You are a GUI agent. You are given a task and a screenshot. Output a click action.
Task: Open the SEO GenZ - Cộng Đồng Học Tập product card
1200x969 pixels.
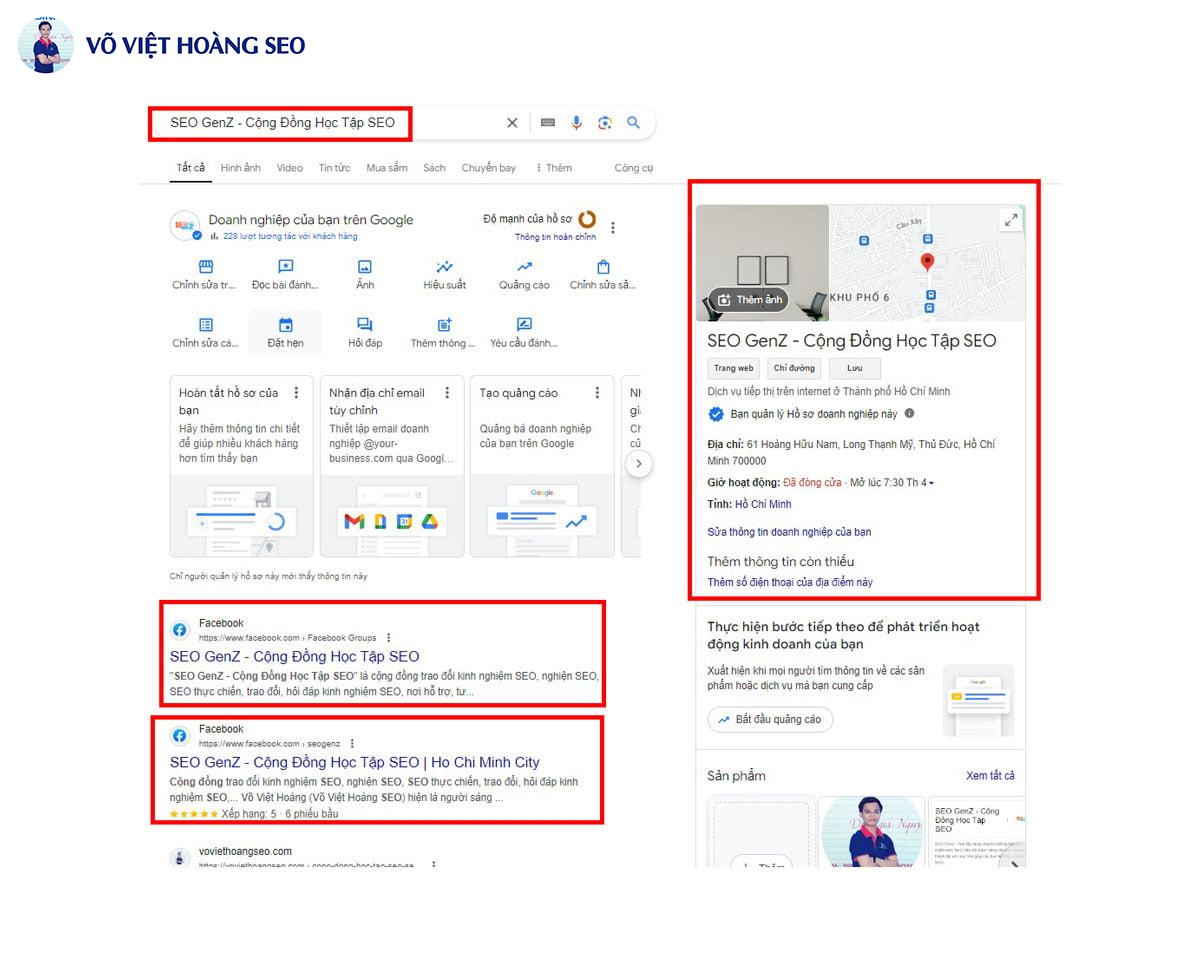[x=977, y=830]
